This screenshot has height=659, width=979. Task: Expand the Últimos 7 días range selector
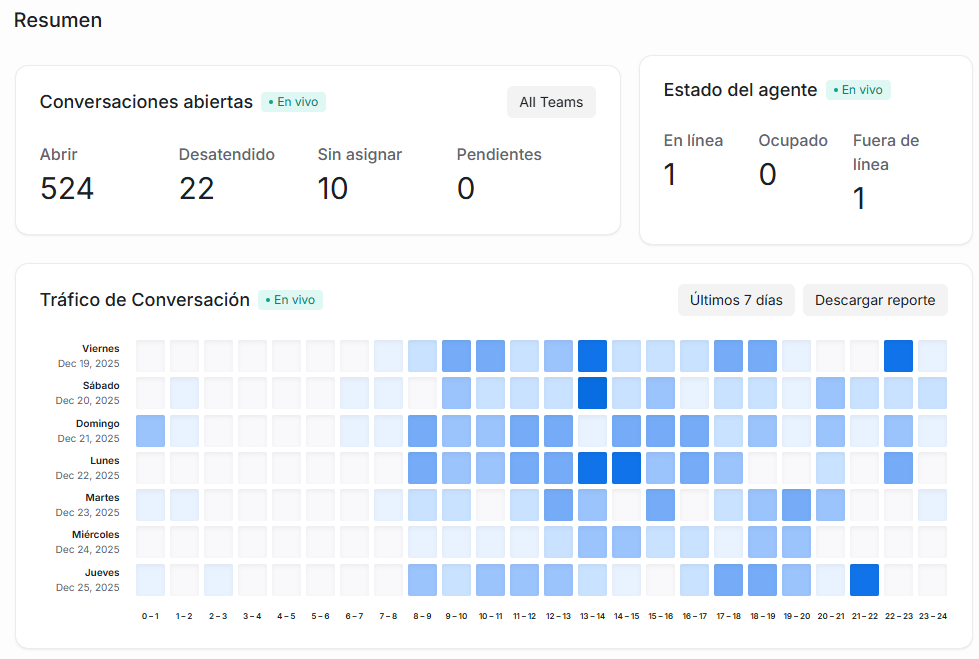(x=736, y=300)
